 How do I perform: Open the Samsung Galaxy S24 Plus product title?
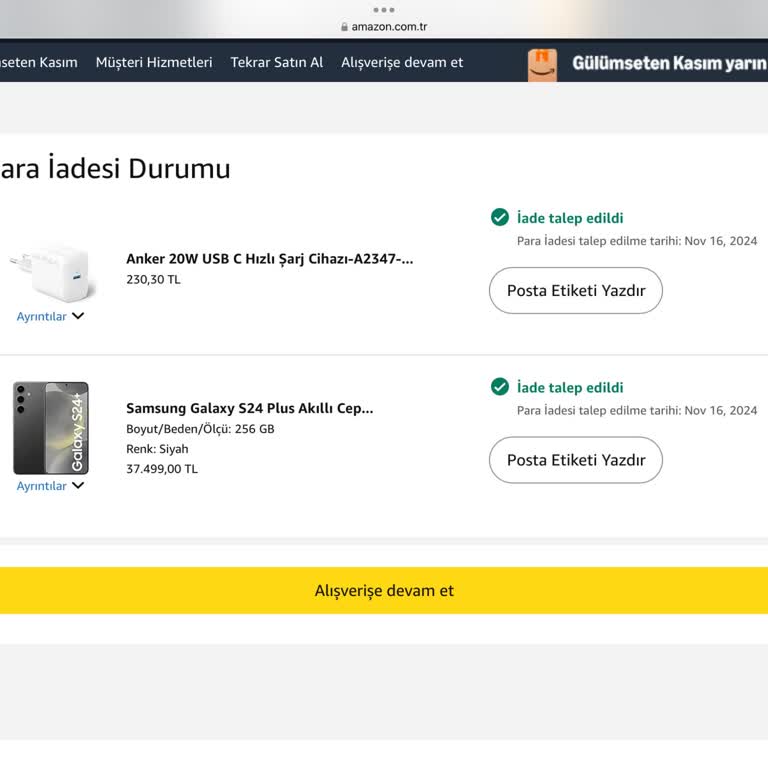tap(249, 408)
